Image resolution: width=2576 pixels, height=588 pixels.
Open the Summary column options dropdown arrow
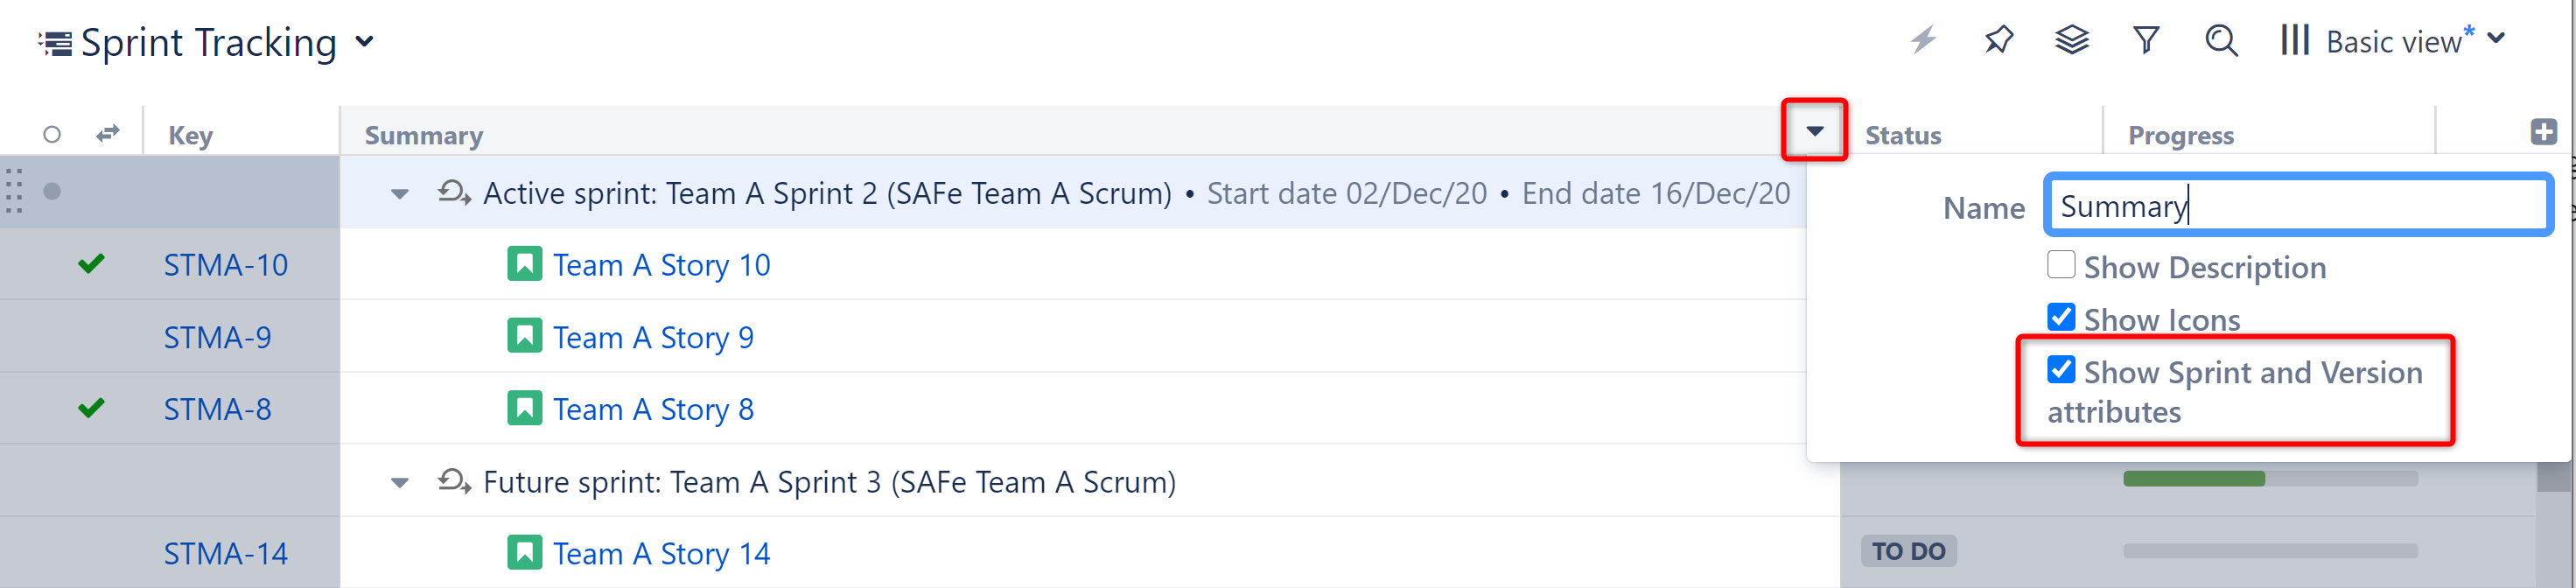tap(1814, 131)
